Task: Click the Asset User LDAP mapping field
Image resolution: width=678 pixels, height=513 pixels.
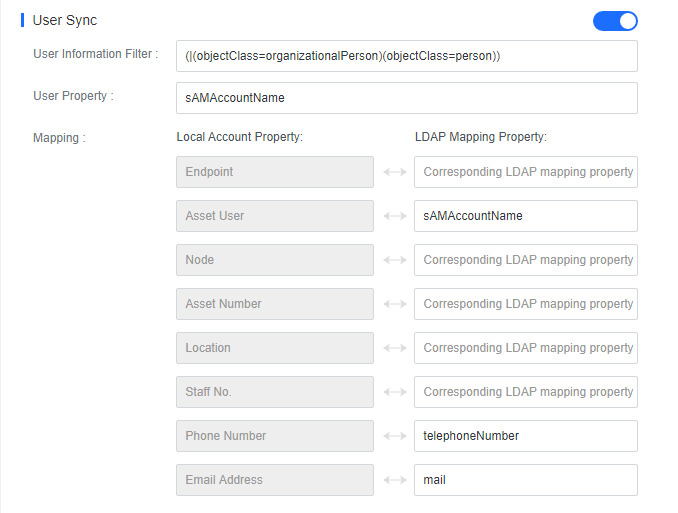Action: 526,216
